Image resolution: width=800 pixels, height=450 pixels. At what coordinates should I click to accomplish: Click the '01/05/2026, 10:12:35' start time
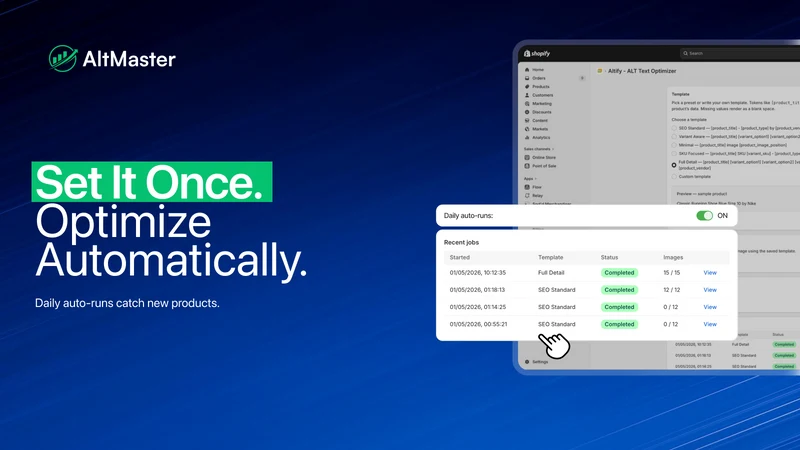click(478, 272)
